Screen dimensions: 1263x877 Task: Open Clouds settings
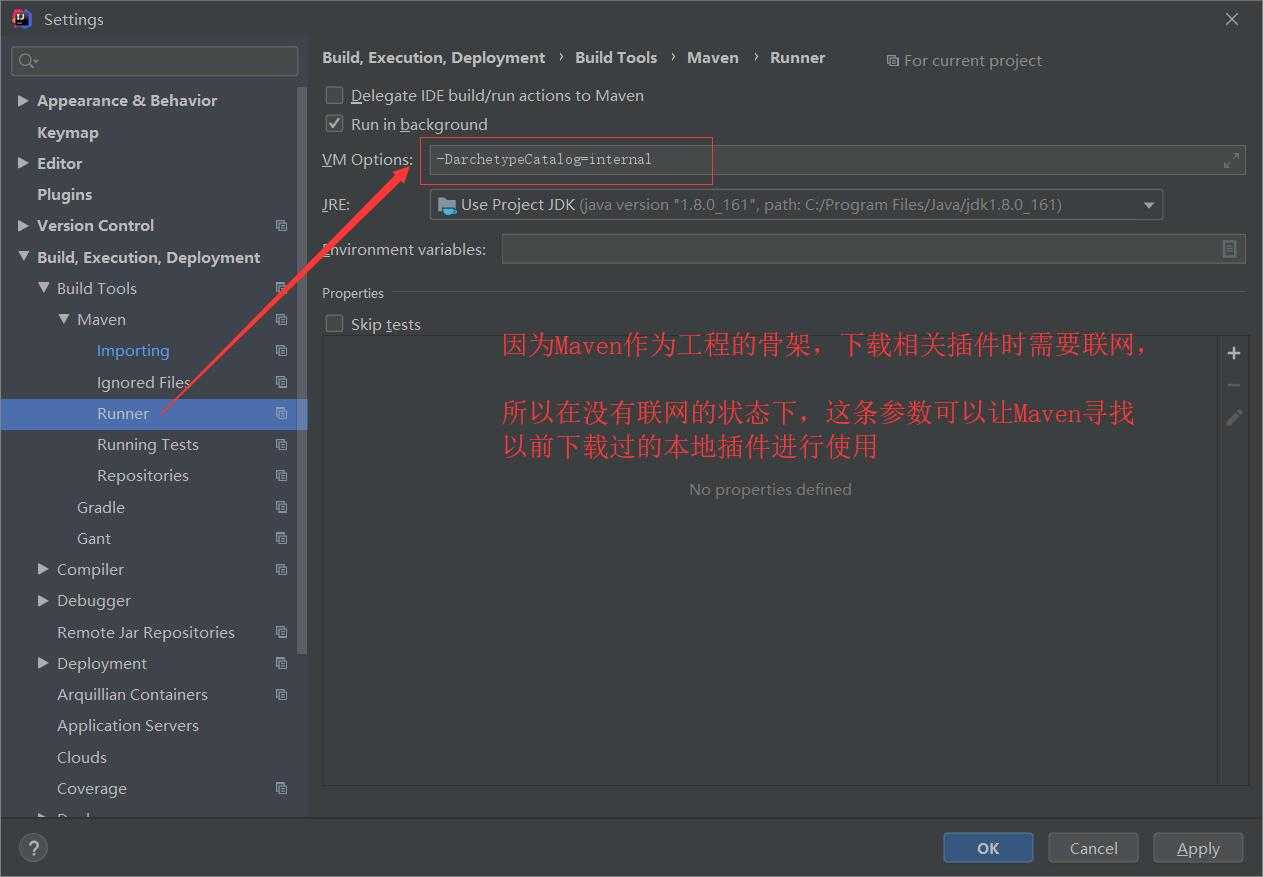pyautogui.click(x=82, y=757)
